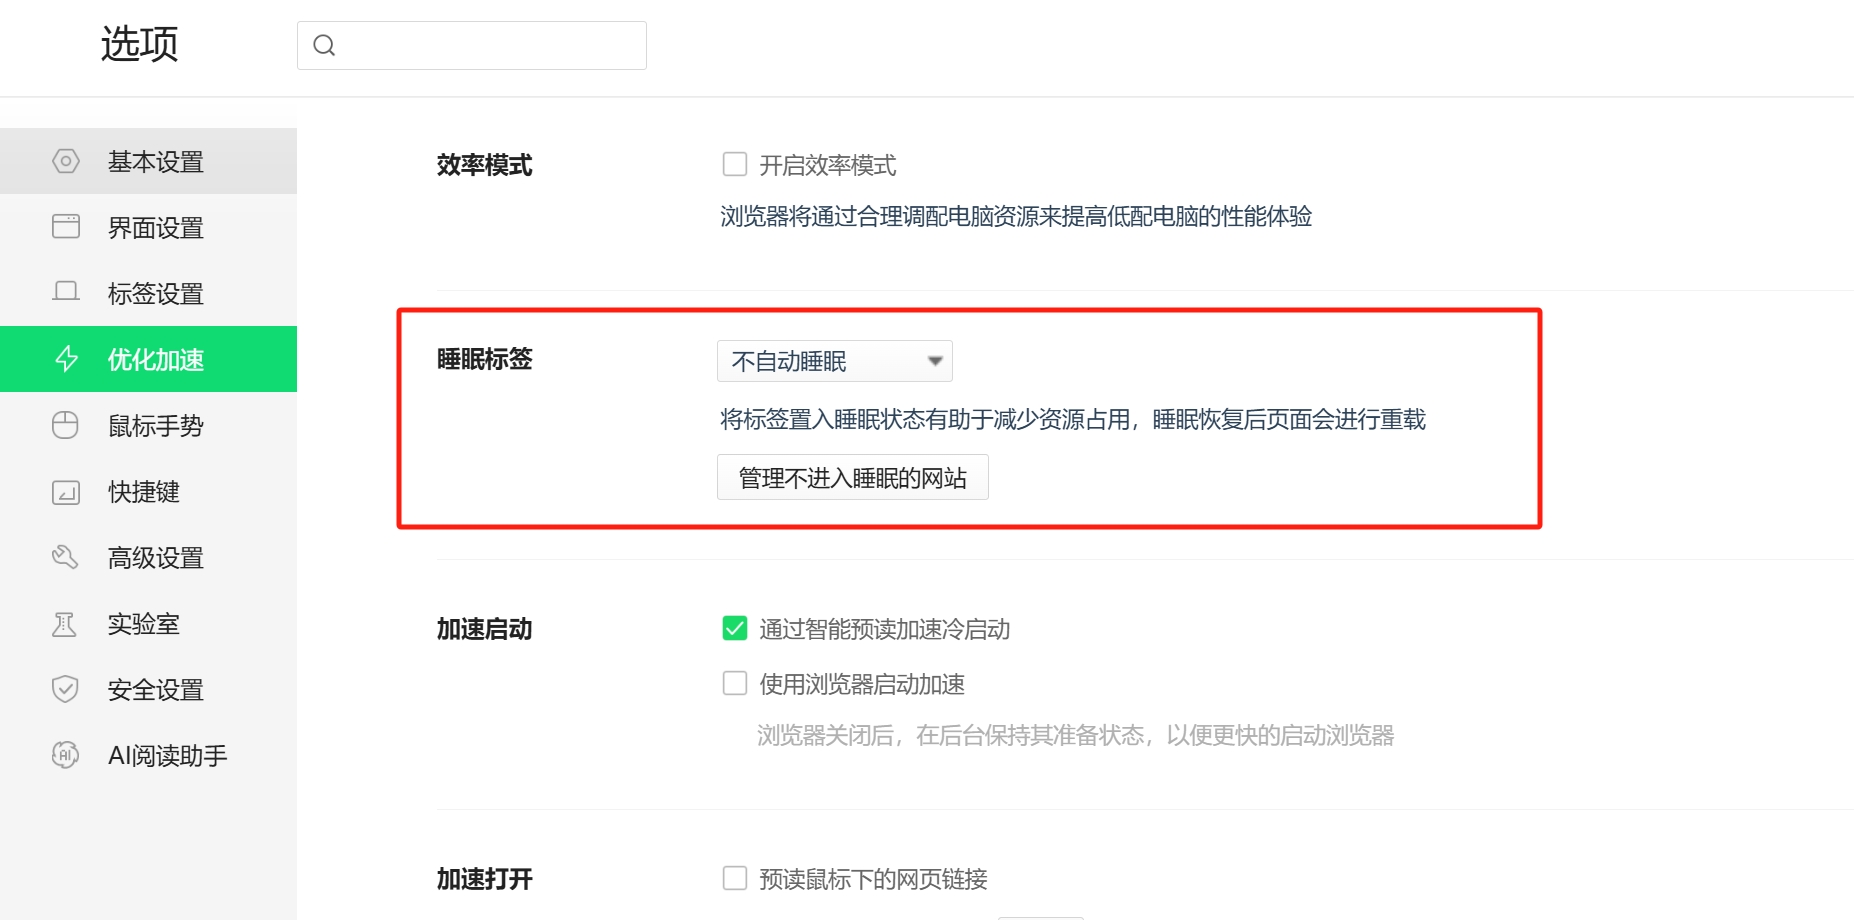The height and width of the screenshot is (920, 1854).
Task: Click the 优化加速 lightning bolt icon
Action: click(66, 359)
